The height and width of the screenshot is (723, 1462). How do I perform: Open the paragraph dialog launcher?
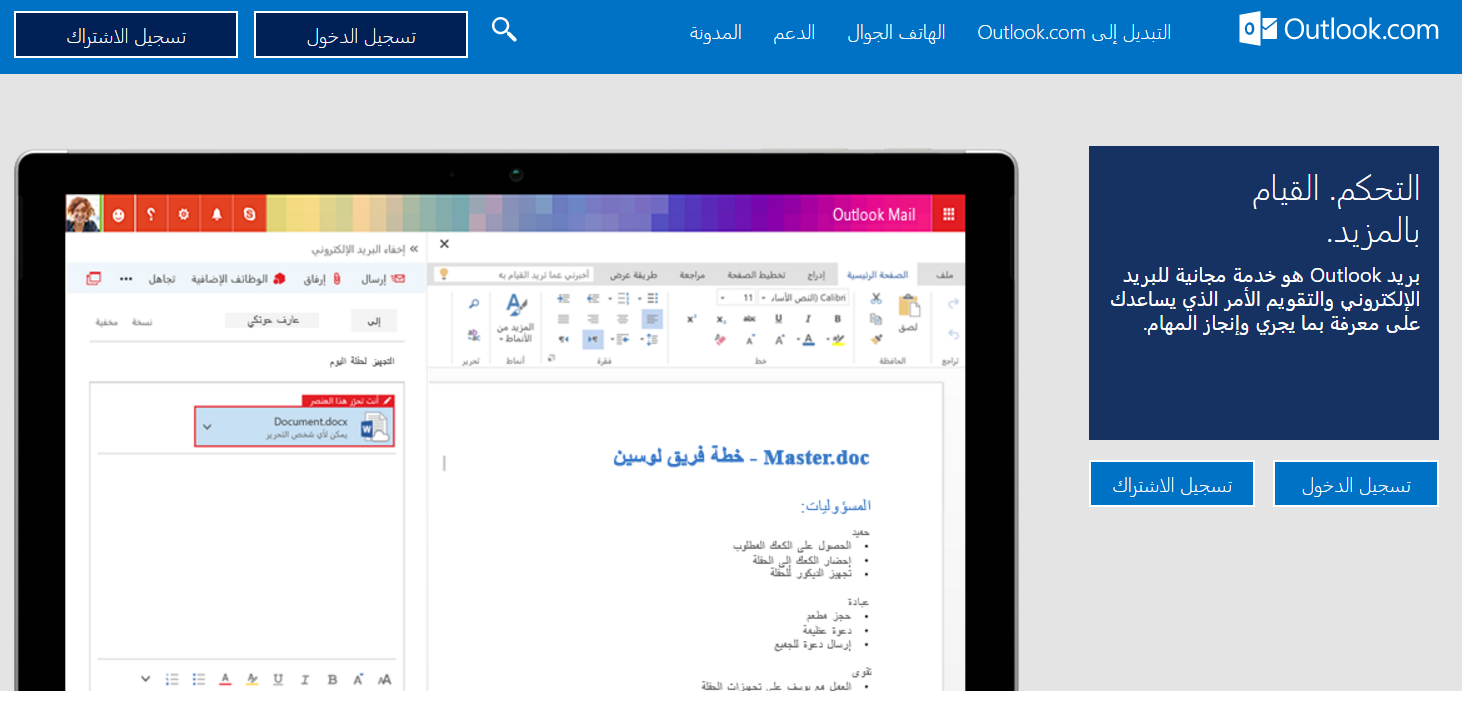point(551,358)
